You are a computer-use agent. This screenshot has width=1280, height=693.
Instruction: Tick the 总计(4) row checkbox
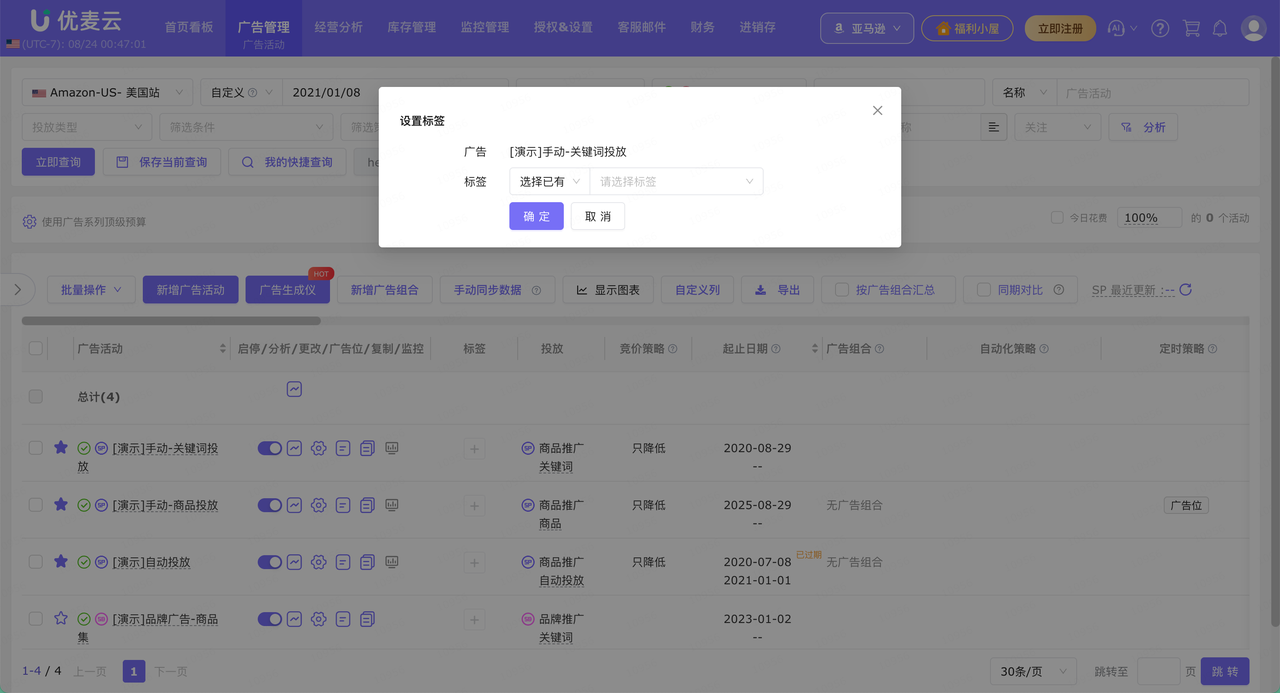(36, 397)
